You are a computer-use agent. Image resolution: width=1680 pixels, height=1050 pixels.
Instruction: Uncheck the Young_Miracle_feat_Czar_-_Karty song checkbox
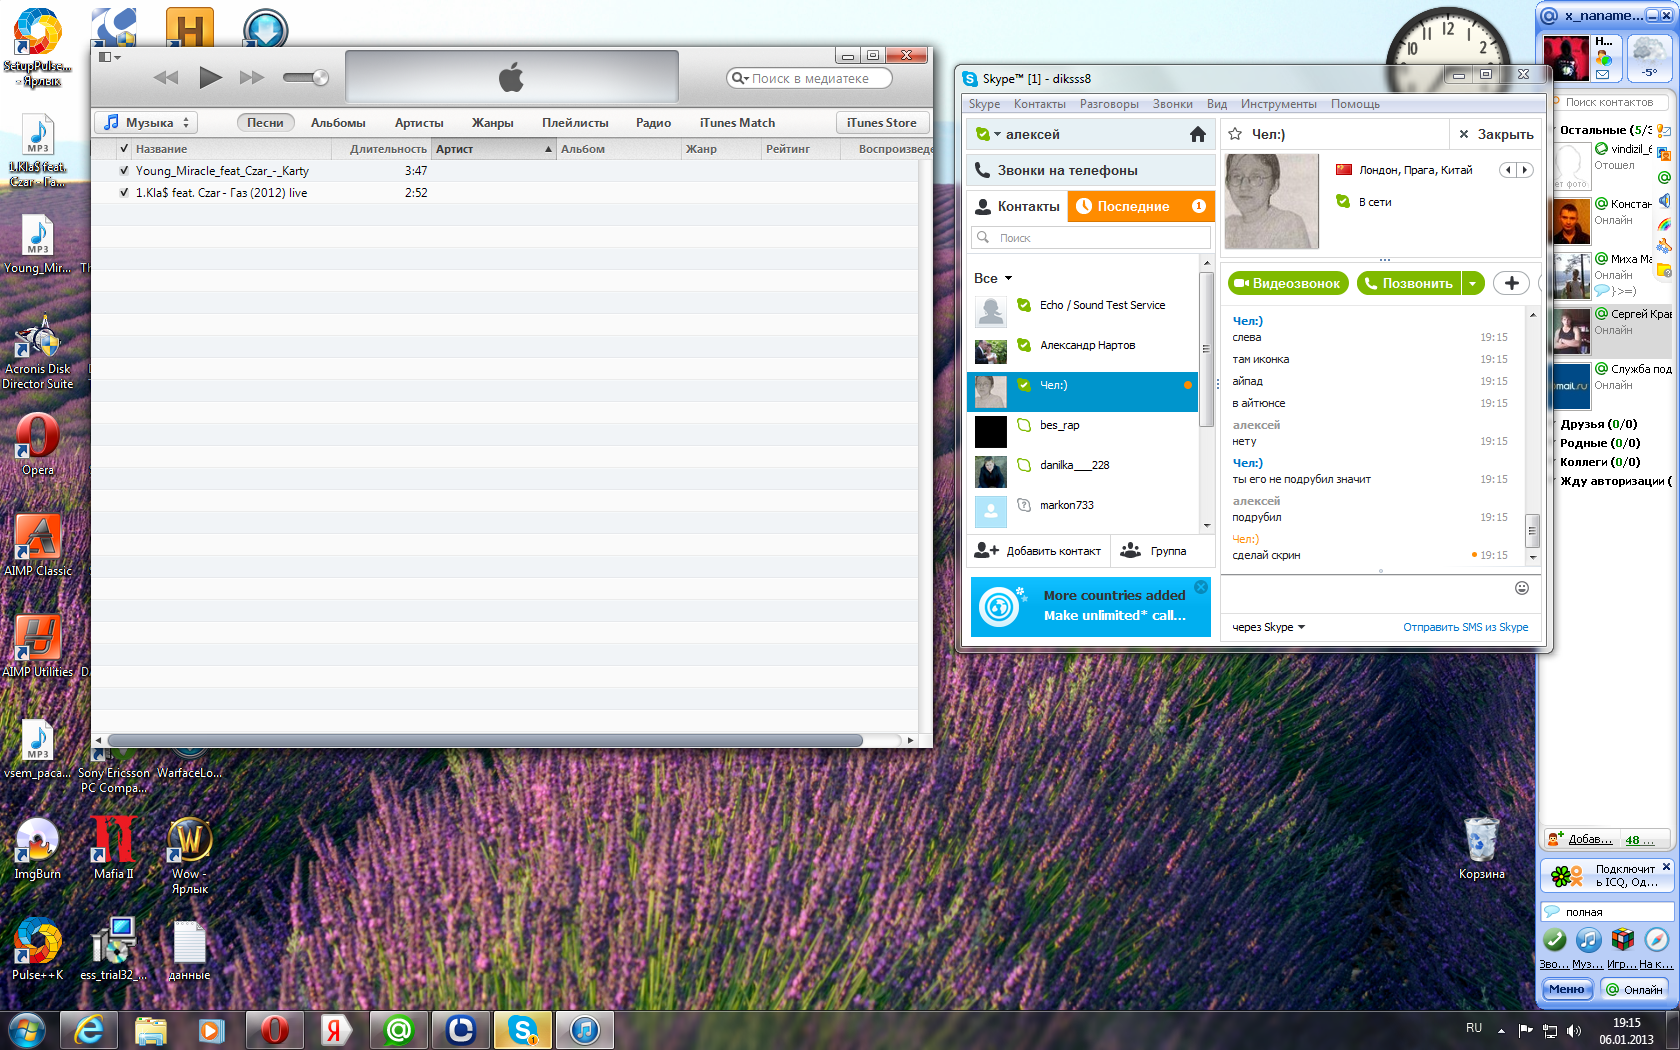(124, 171)
